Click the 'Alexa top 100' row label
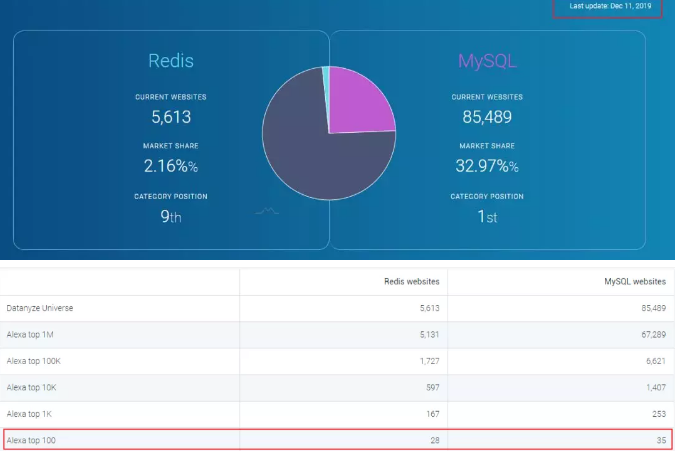The width and height of the screenshot is (678, 451). (31, 441)
